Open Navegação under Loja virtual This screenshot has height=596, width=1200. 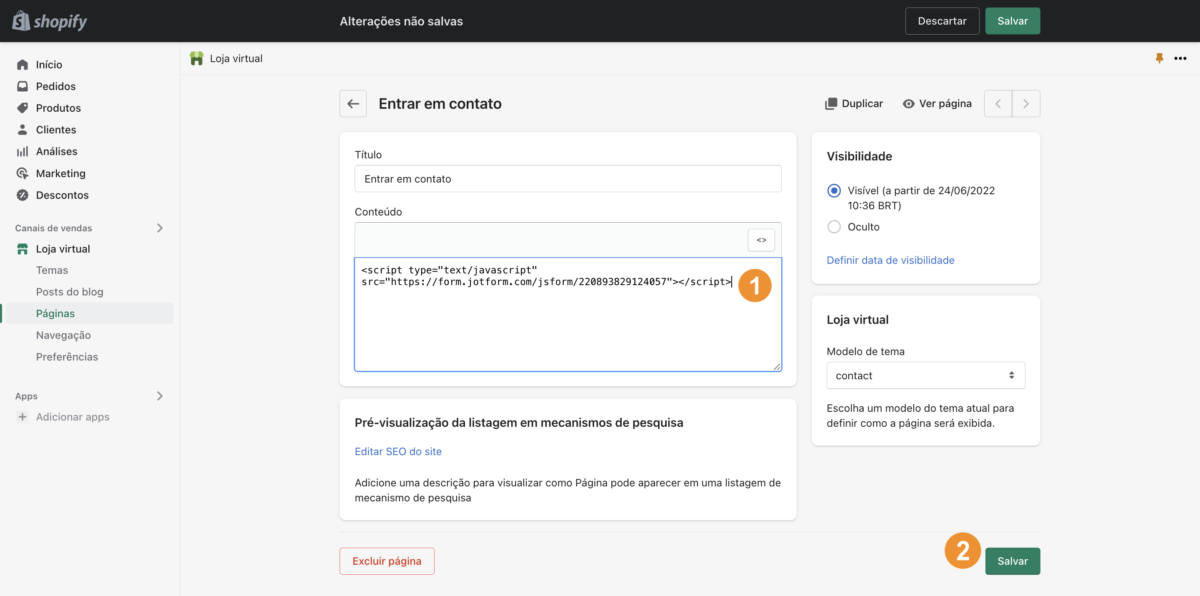coord(63,335)
